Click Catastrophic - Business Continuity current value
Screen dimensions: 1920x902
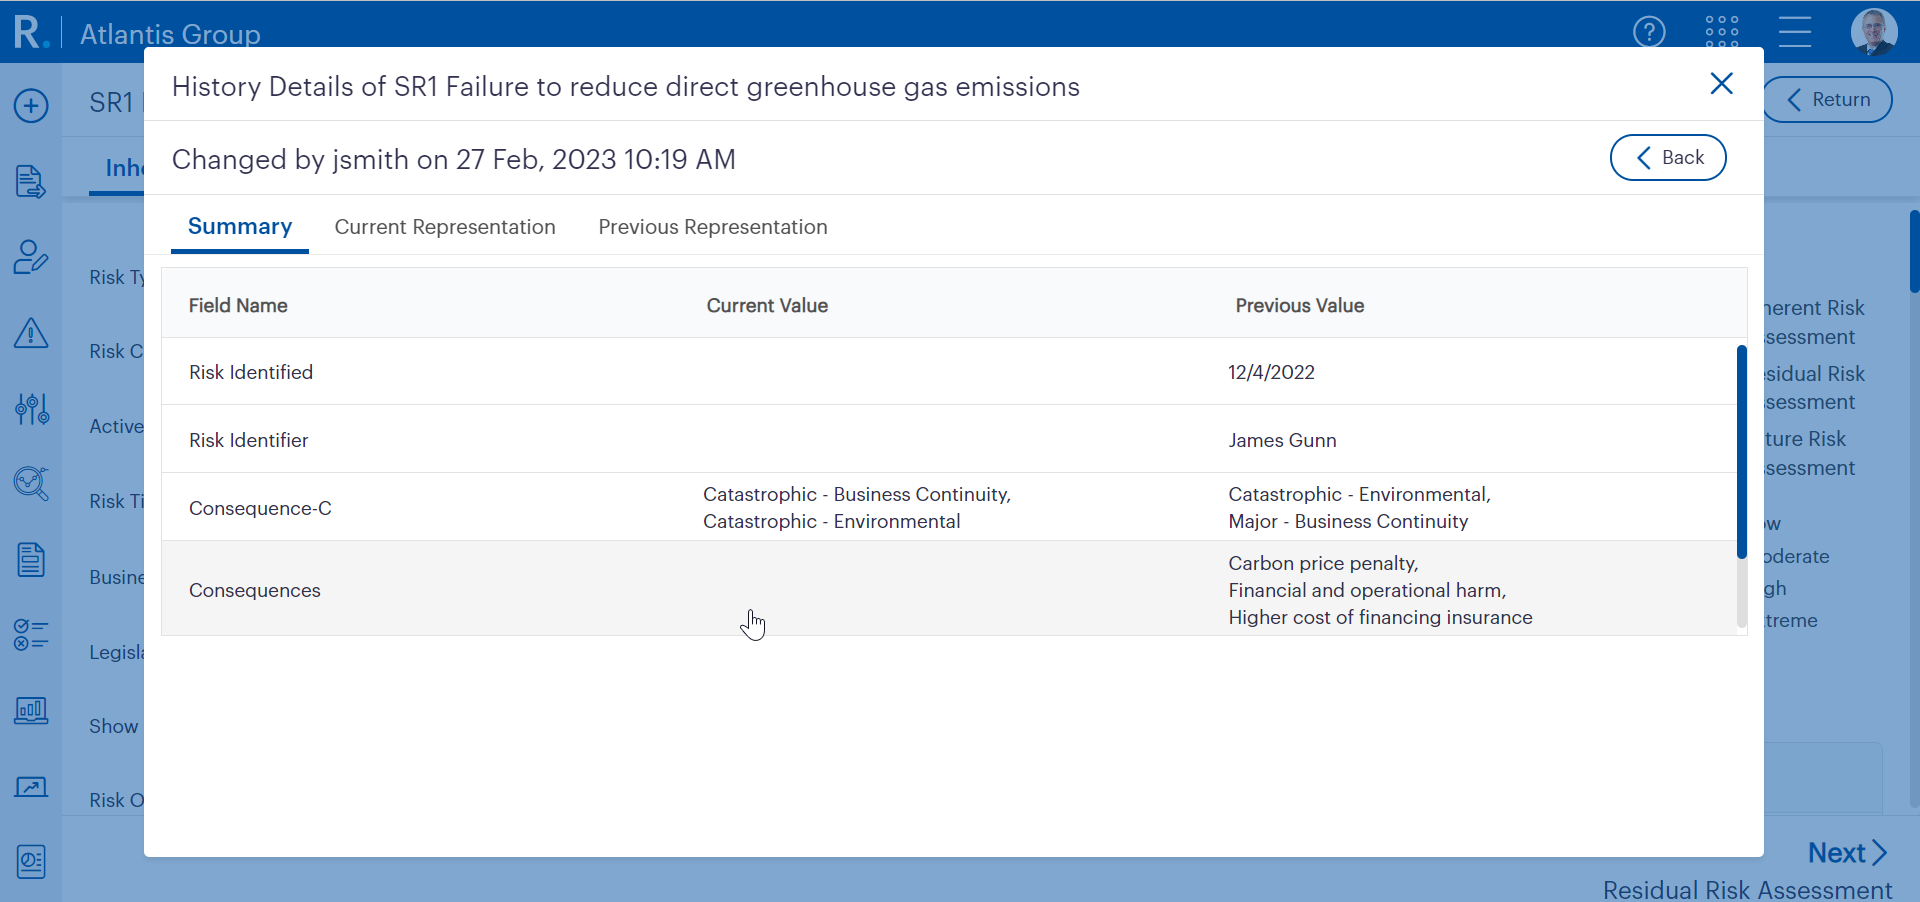click(x=857, y=494)
